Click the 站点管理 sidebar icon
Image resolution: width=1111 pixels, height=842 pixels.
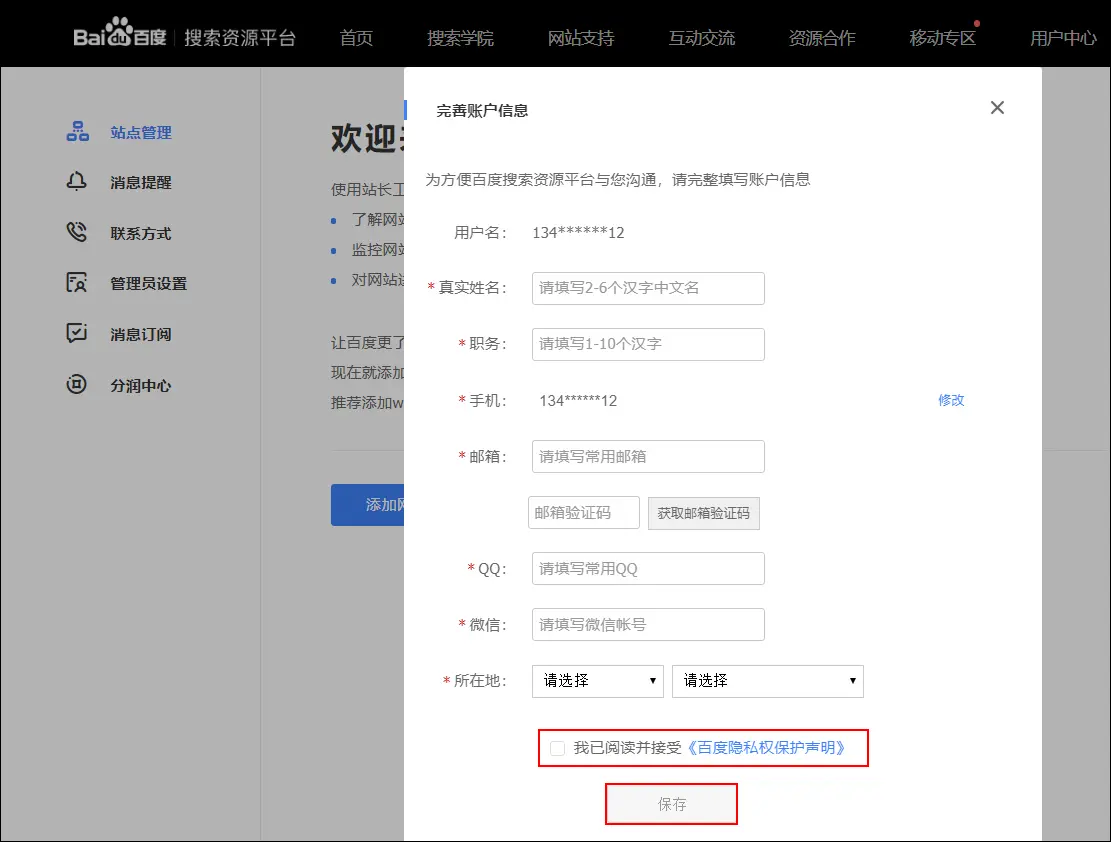77,132
